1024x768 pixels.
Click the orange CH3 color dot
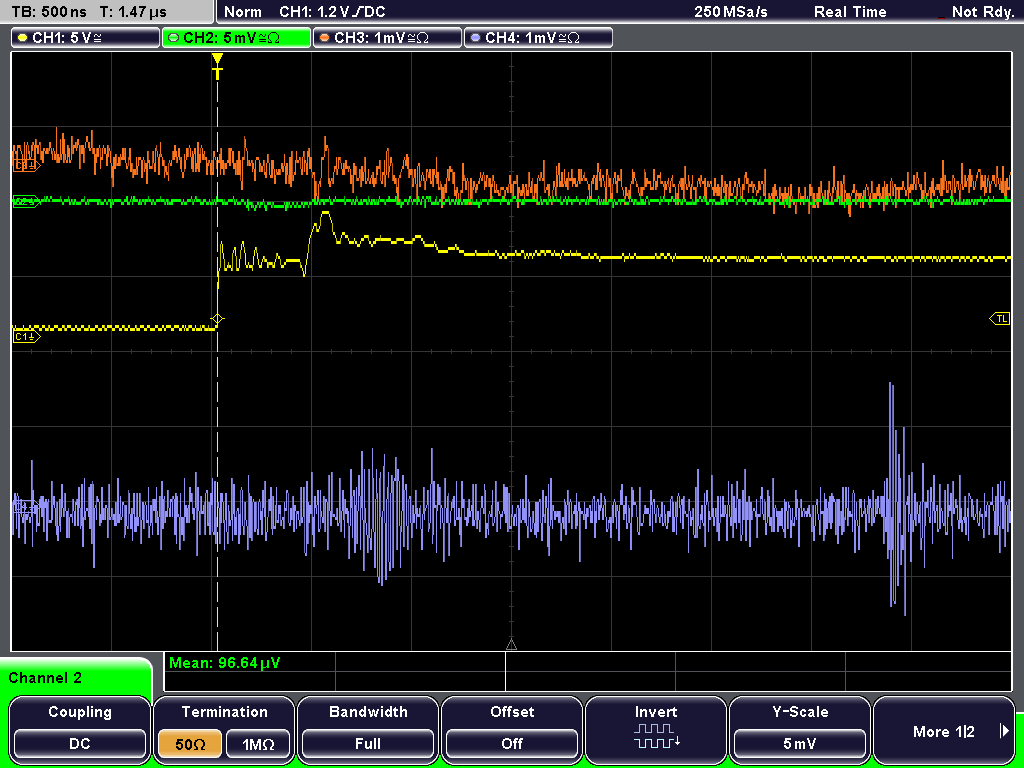[x=324, y=38]
